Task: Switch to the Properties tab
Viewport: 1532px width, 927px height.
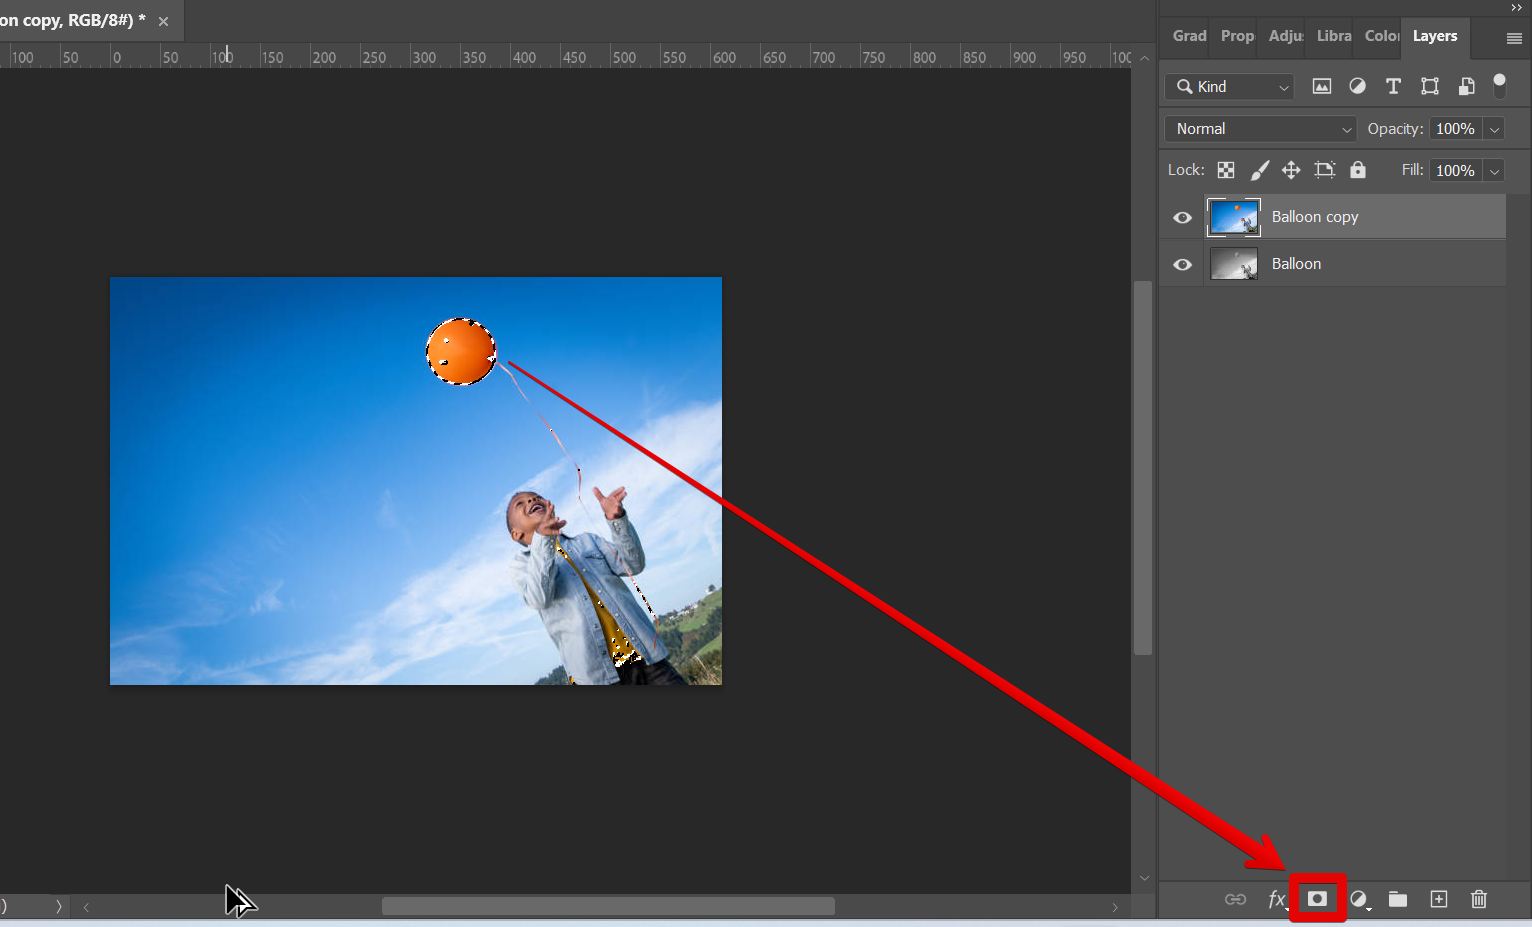Action: pyautogui.click(x=1236, y=36)
